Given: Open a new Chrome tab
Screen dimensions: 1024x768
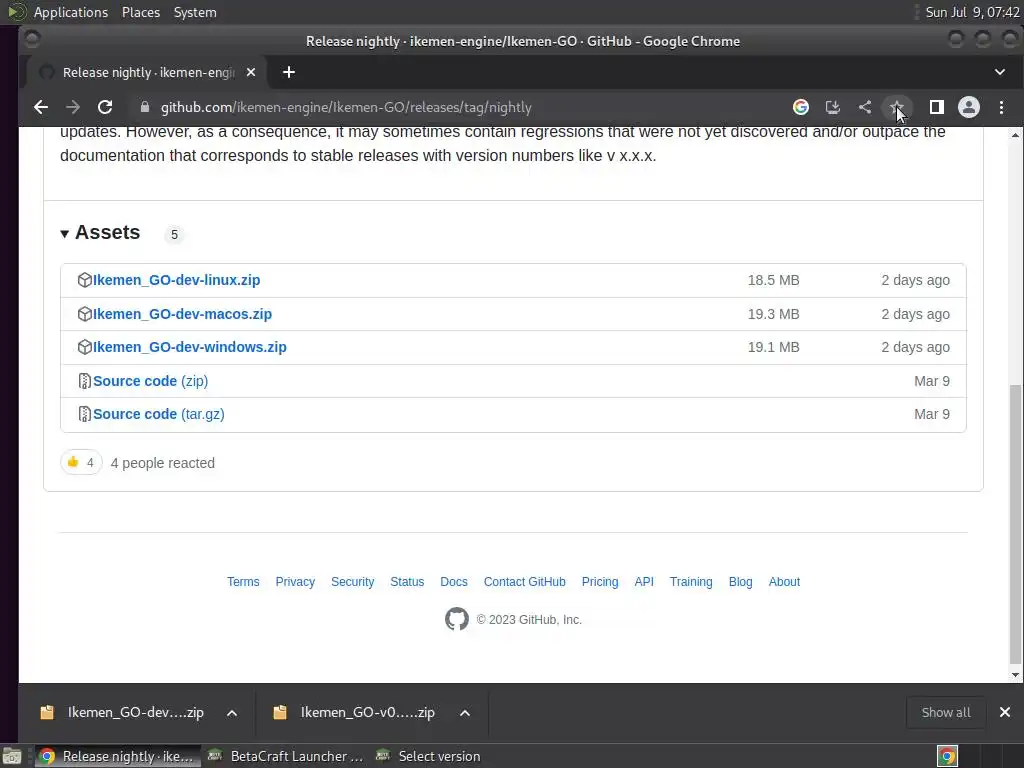Looking at the screenshot, I should [289, 72].
